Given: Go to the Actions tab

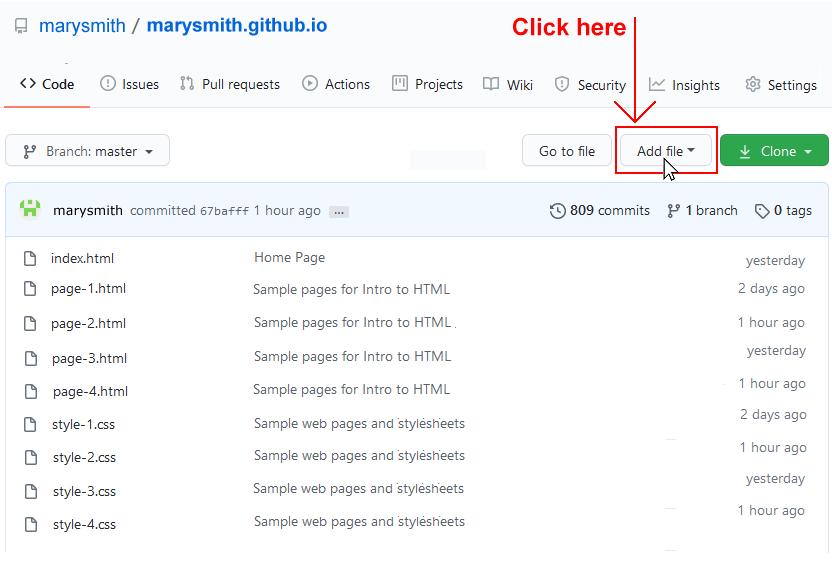Looking at the screenshot, I should coord(336,85).
